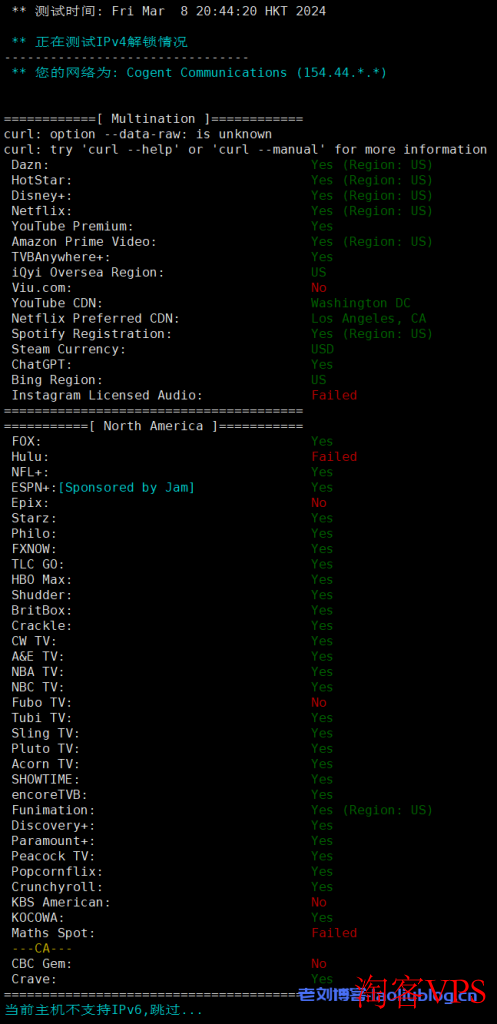Click the Maths Spot Failed status
The image size is (497, 1024).
point(334,933)
